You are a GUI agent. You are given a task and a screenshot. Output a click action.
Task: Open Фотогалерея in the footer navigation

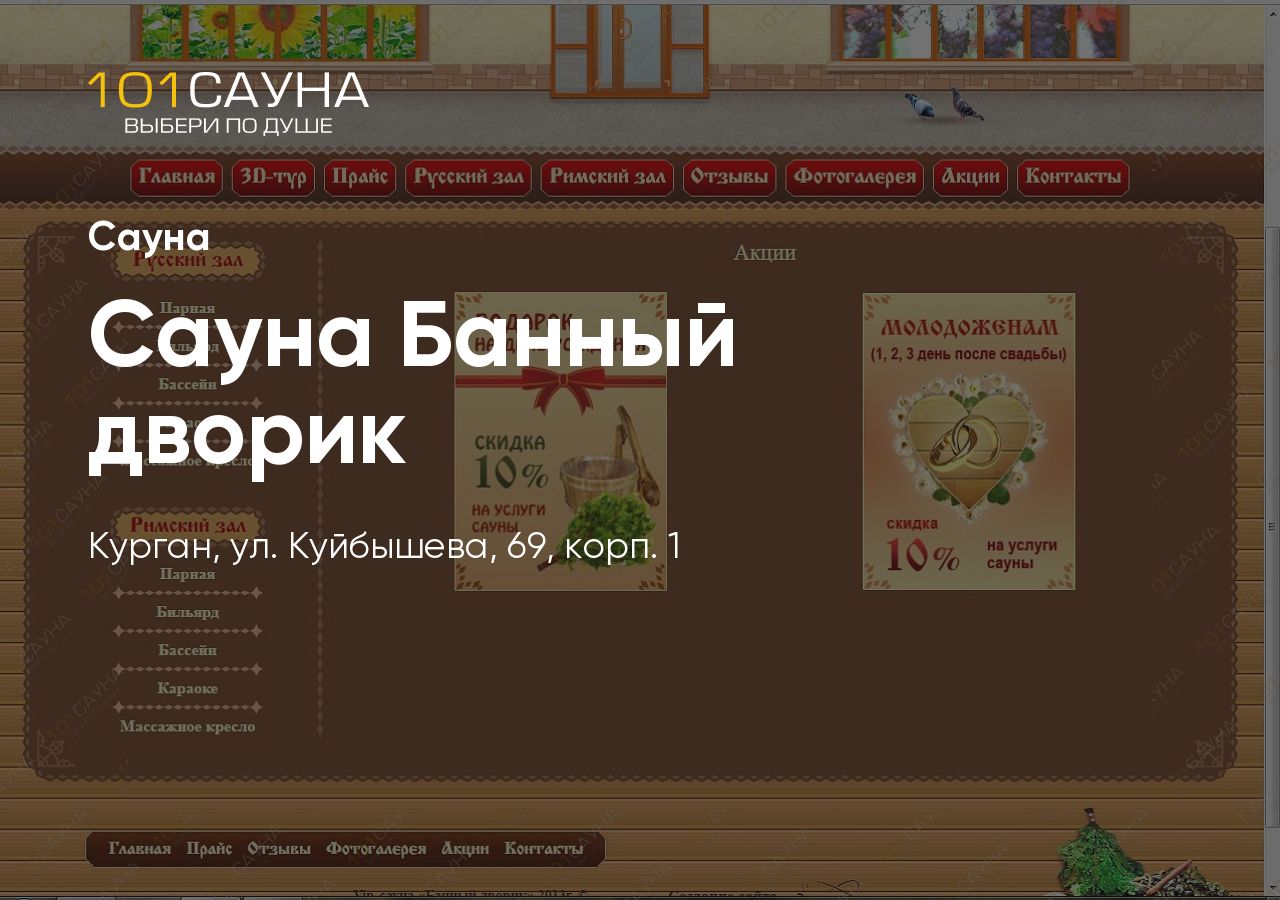[x=376, y=849]
